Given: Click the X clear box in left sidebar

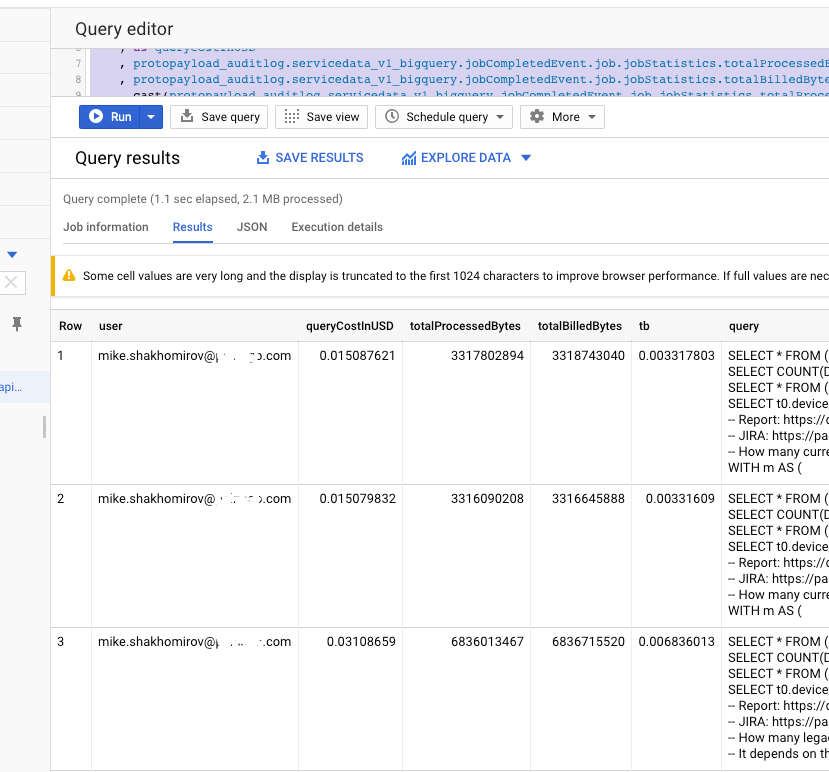Looking at the screenshot, I should tap(12, 282).
